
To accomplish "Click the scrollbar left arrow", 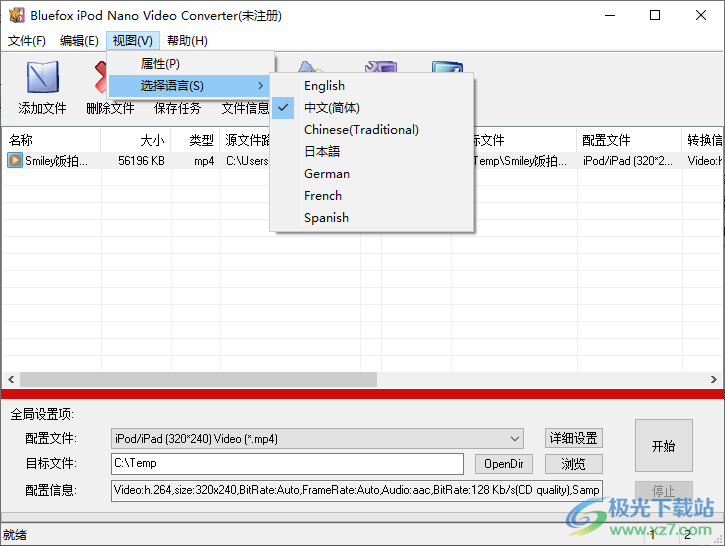I will tap(11, 380).
